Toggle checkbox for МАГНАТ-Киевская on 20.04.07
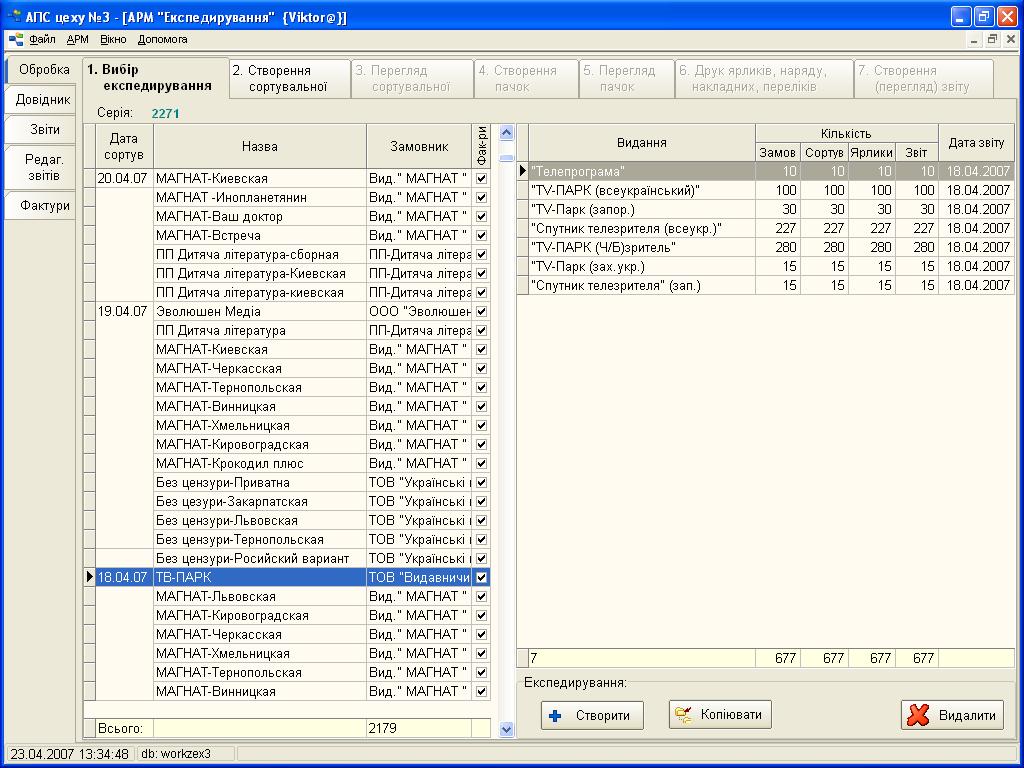This screenshot has width=1024, height=768. pos(481,178)
